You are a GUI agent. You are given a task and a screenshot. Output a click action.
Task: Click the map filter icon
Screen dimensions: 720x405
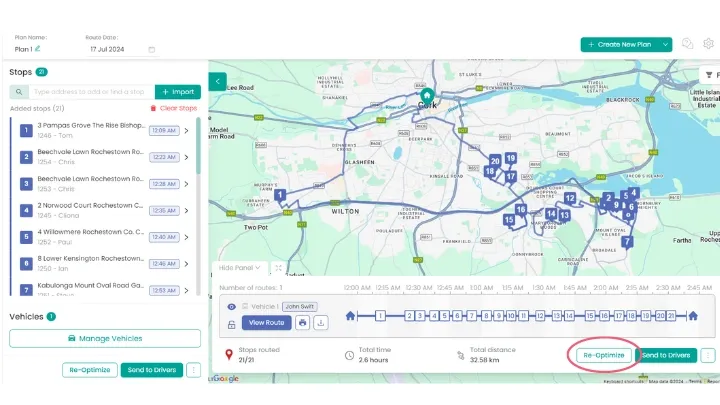708,75
